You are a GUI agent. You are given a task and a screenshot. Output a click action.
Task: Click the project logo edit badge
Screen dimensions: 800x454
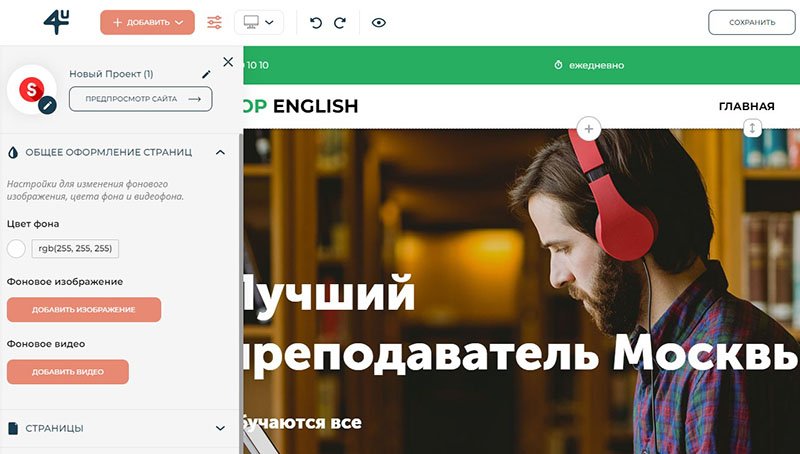click(47, 105)
